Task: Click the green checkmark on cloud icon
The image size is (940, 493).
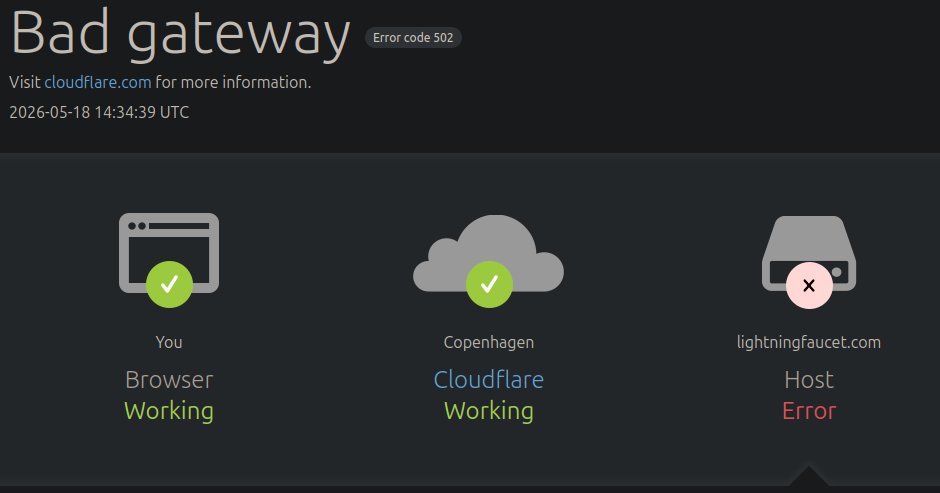Action: click(x=489, y=284)
